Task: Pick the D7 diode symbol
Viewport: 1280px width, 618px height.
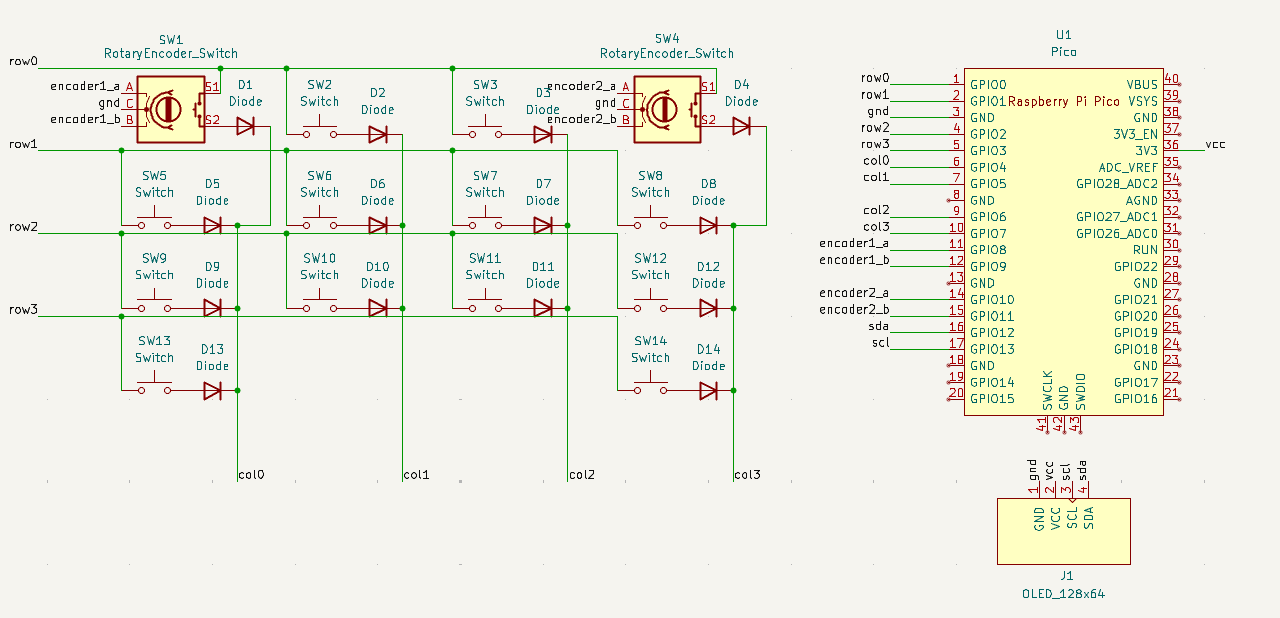Action: tap(543, 225)
